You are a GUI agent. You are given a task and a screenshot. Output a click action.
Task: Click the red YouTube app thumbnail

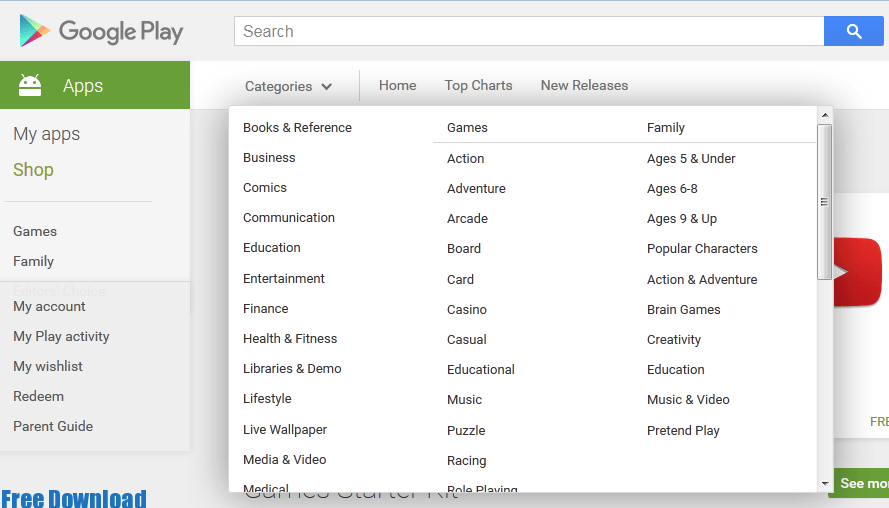pyautogui.click(x=858, y=272)
